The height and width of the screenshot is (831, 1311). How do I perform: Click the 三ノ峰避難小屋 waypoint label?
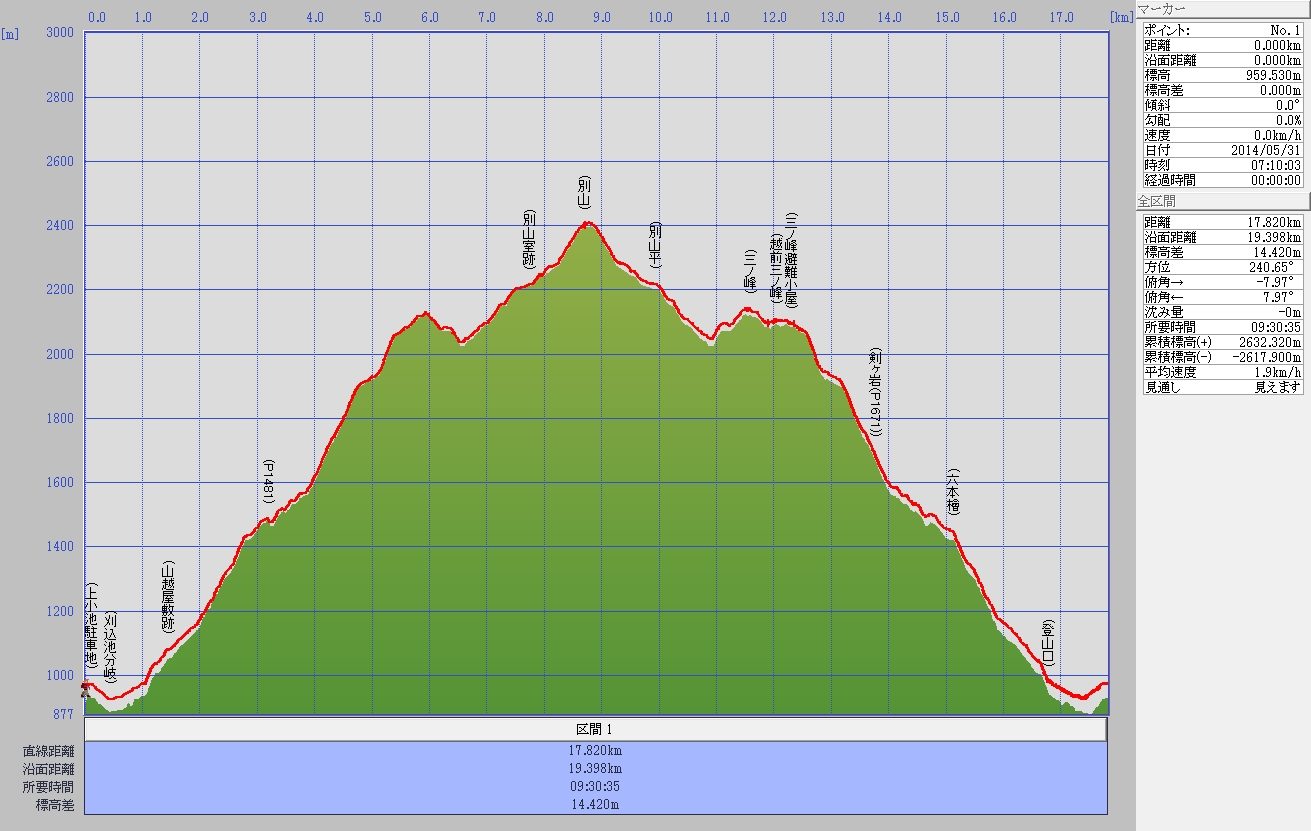click(791, 260)
